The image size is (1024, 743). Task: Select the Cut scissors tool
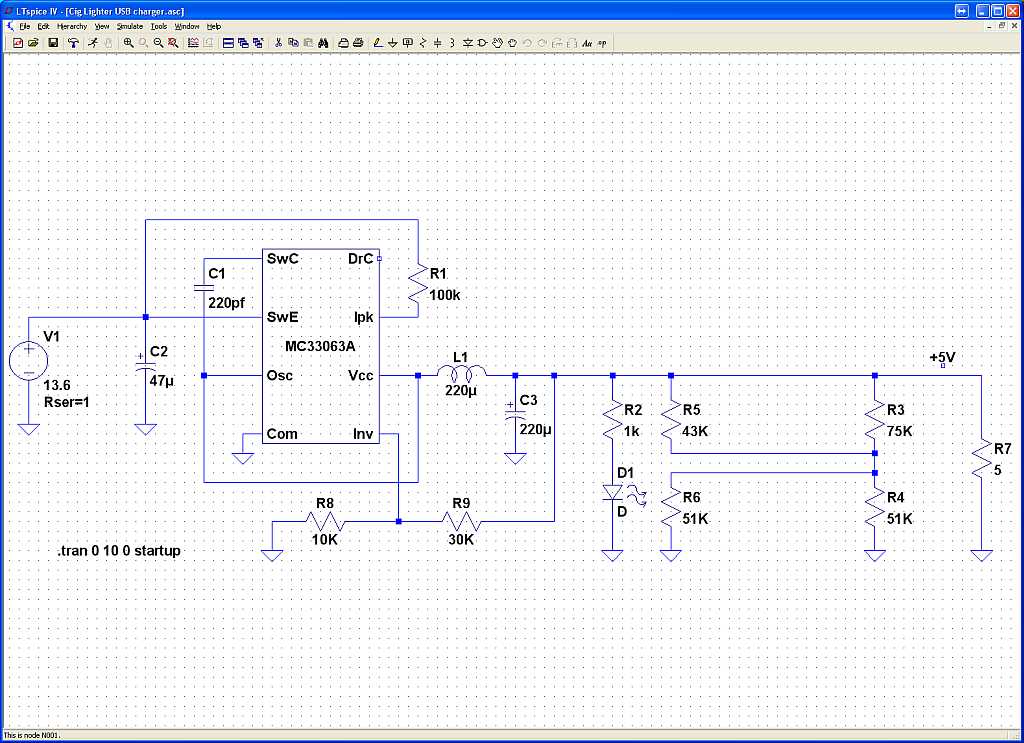point(279,43)
